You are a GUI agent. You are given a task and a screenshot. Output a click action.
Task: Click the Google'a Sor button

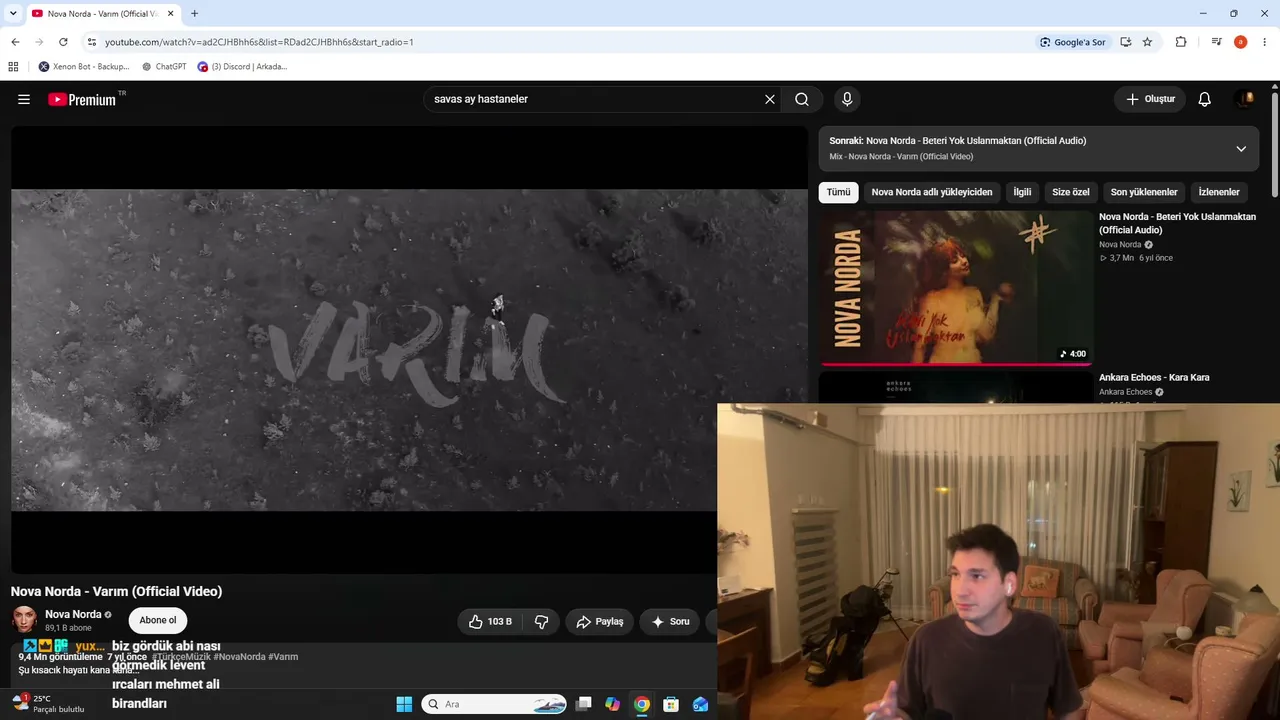click(x=1072, y=42)
